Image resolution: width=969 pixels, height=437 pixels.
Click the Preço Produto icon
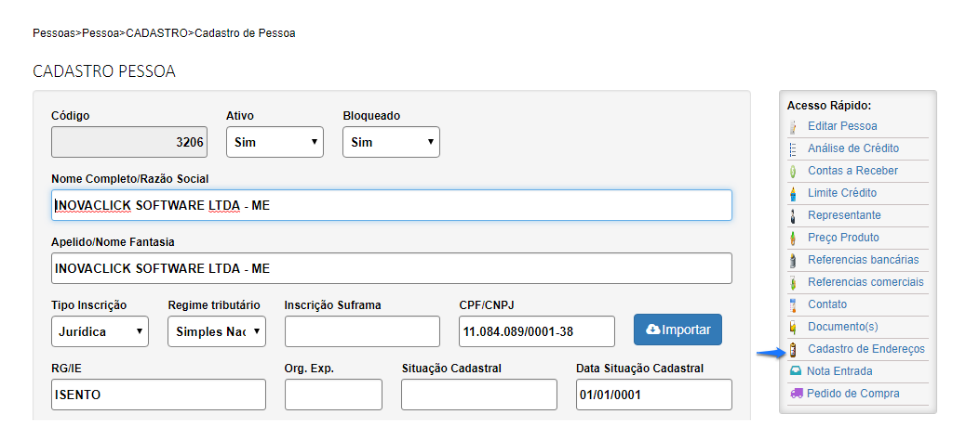pos(793,238)
